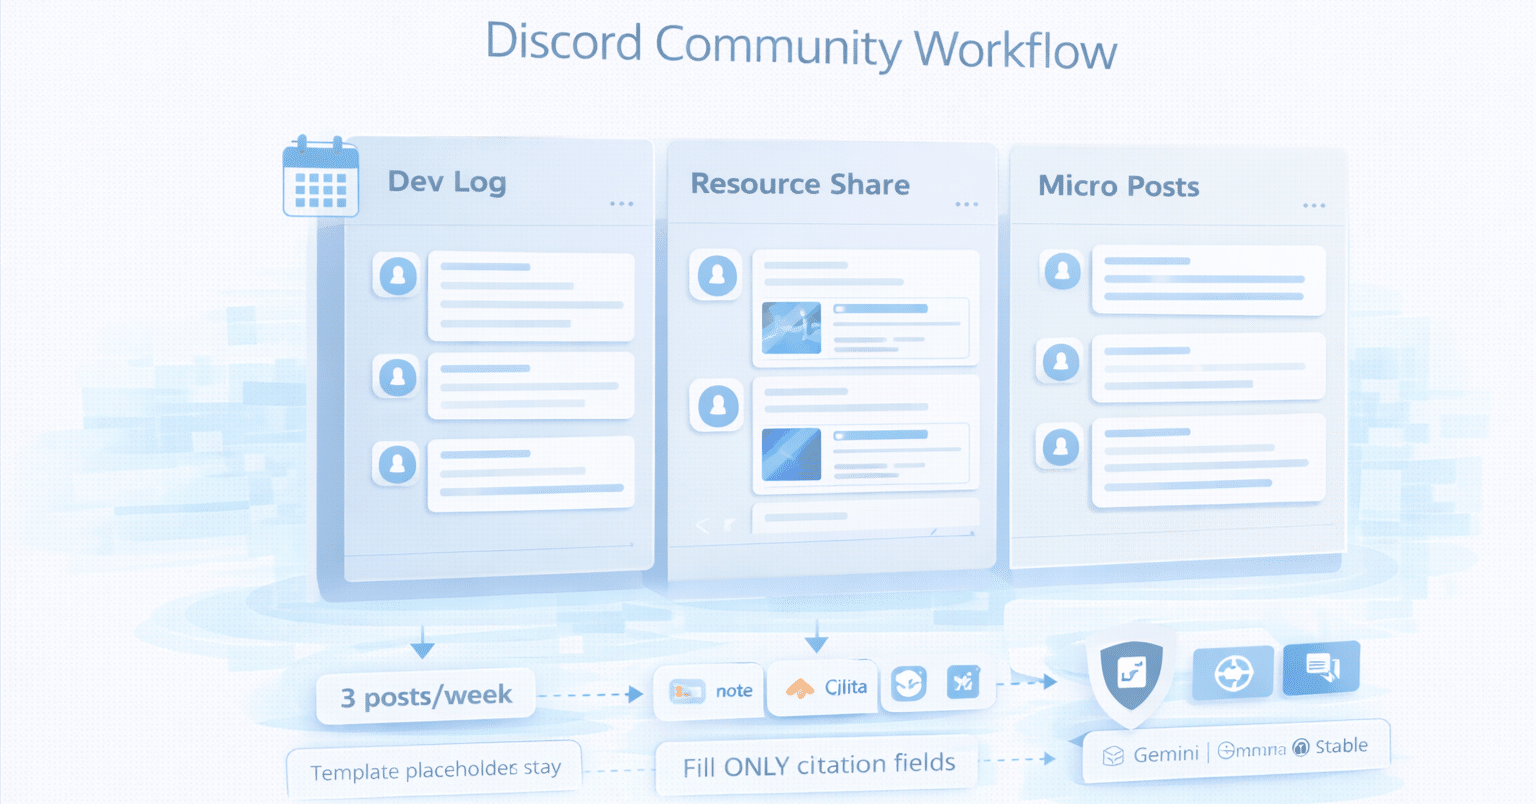This screenshot has width=1536, height=804.
Task: Switch to the Dev Log column
Action: pos(447,183)
